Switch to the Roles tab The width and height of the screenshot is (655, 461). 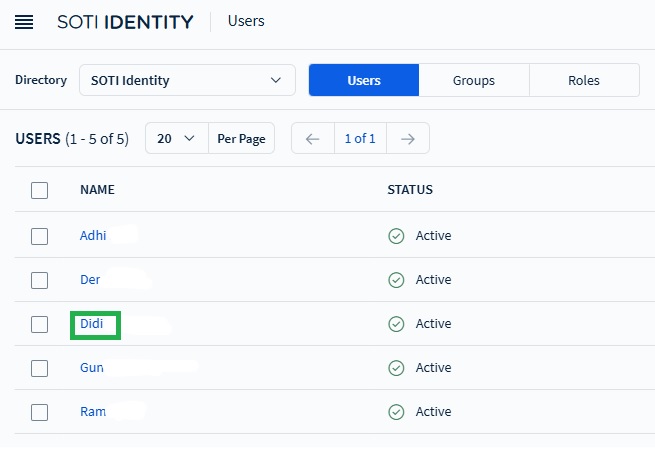583,80
